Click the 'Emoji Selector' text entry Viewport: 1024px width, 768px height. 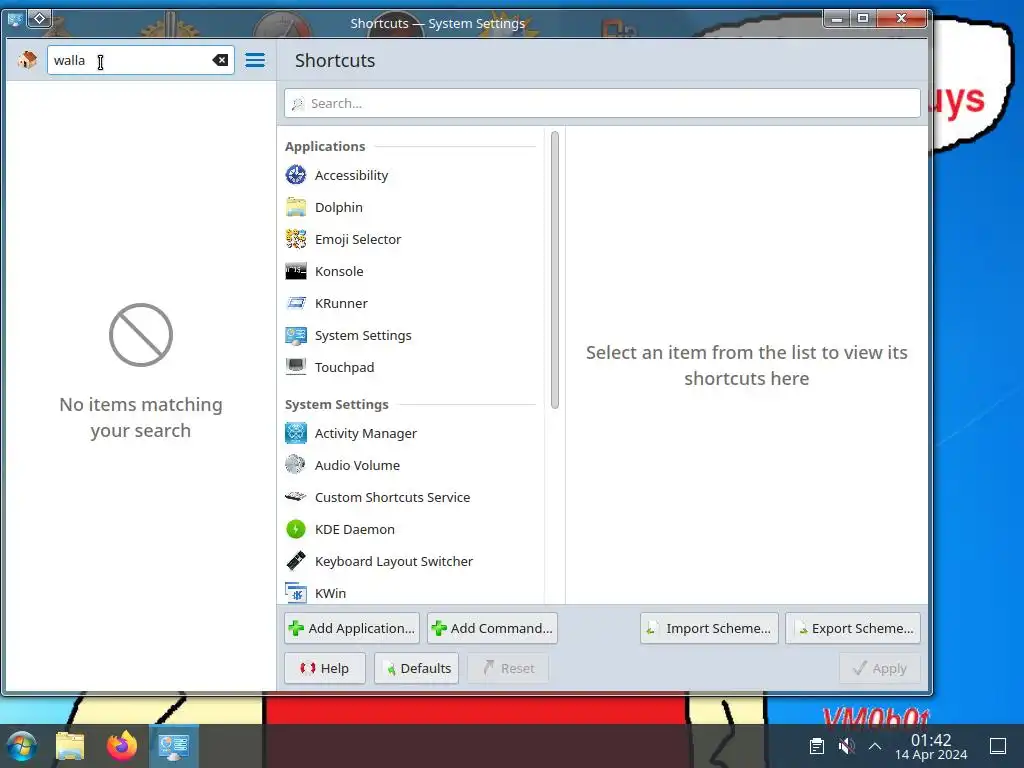(358, 239)
